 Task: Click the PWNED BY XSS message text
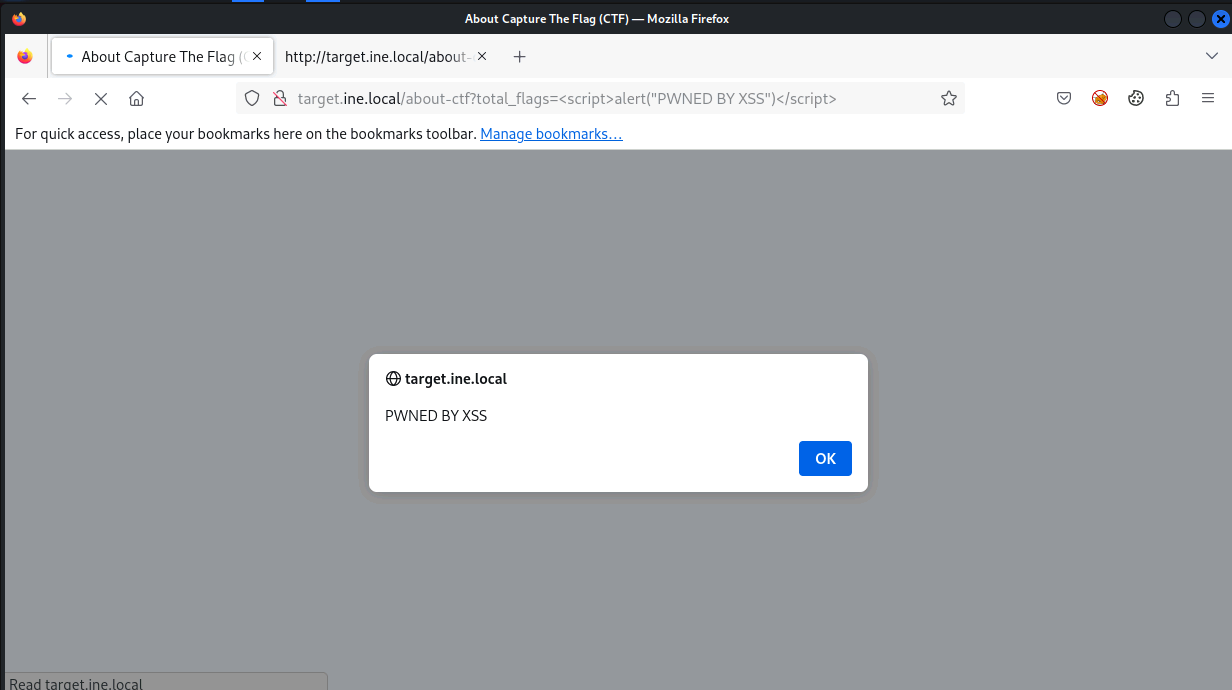(436, 416)
